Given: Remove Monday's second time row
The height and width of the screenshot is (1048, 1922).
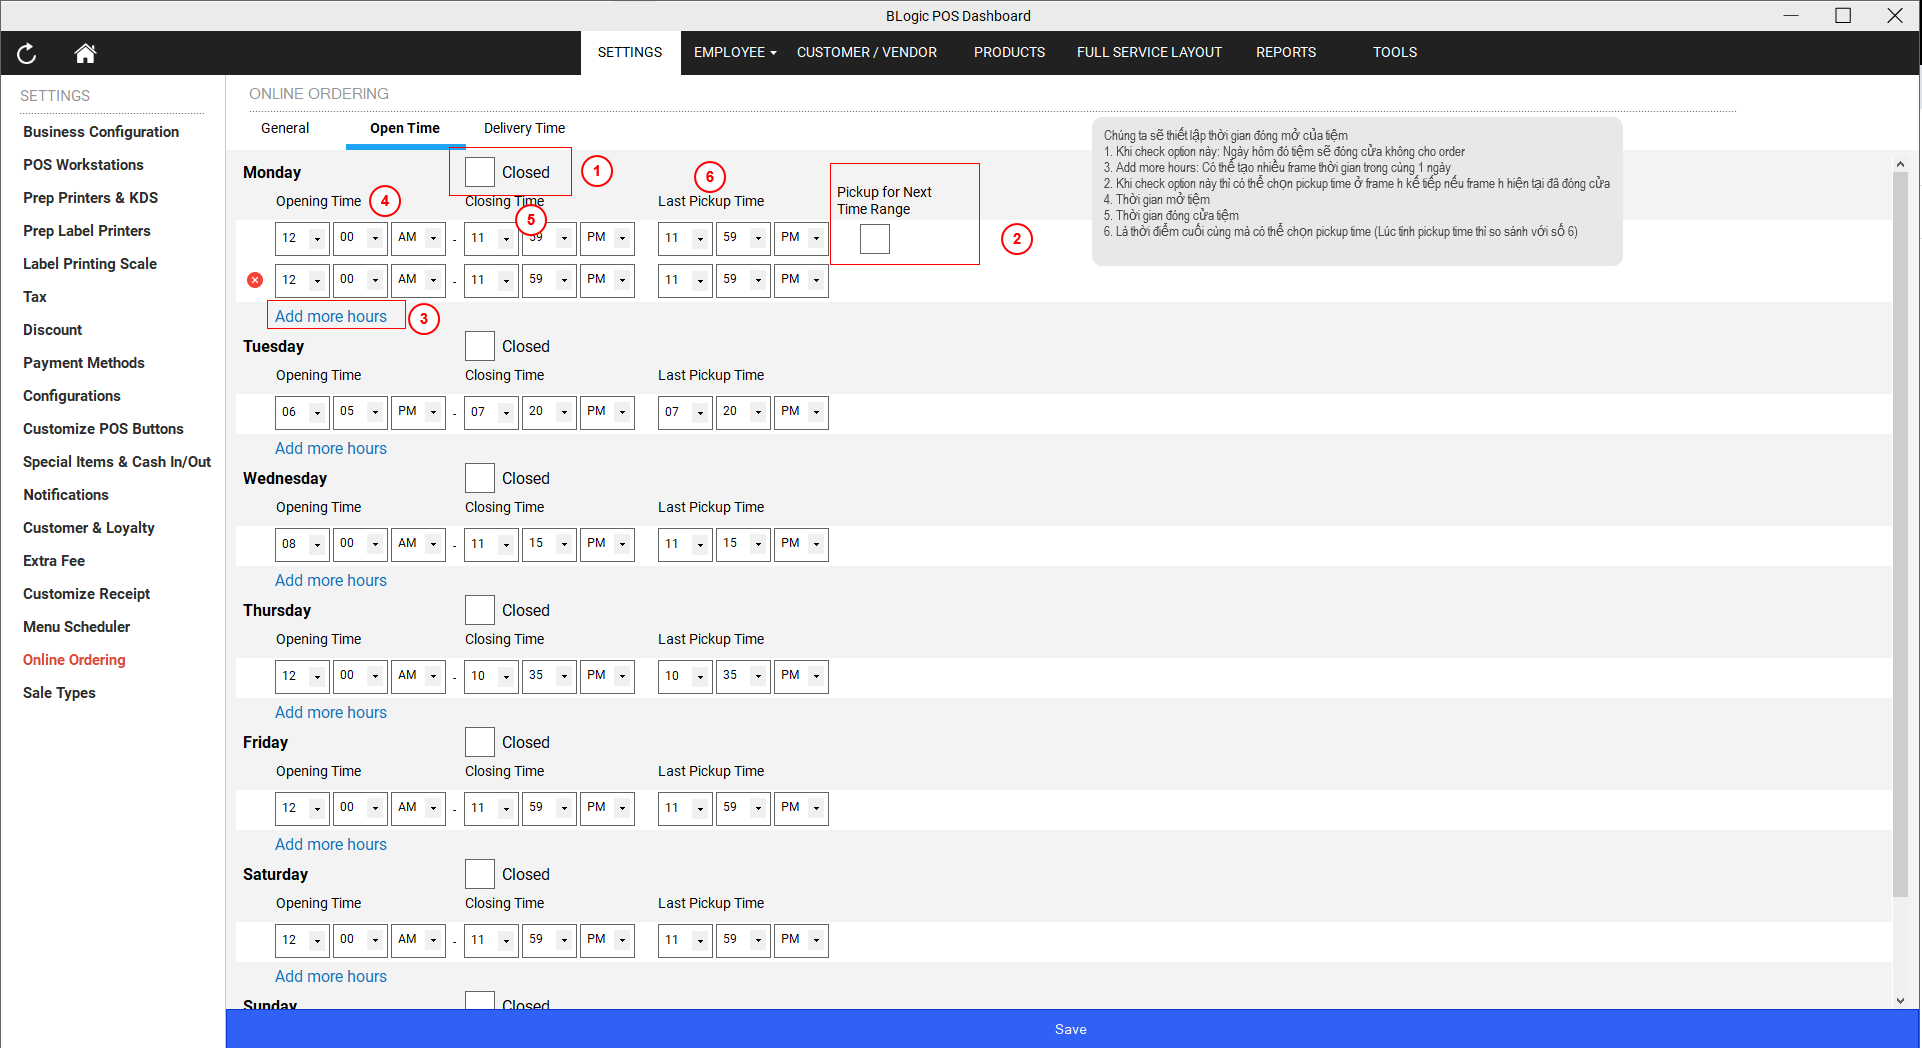Looking at the screenshot, I should [x=255, y=280].
